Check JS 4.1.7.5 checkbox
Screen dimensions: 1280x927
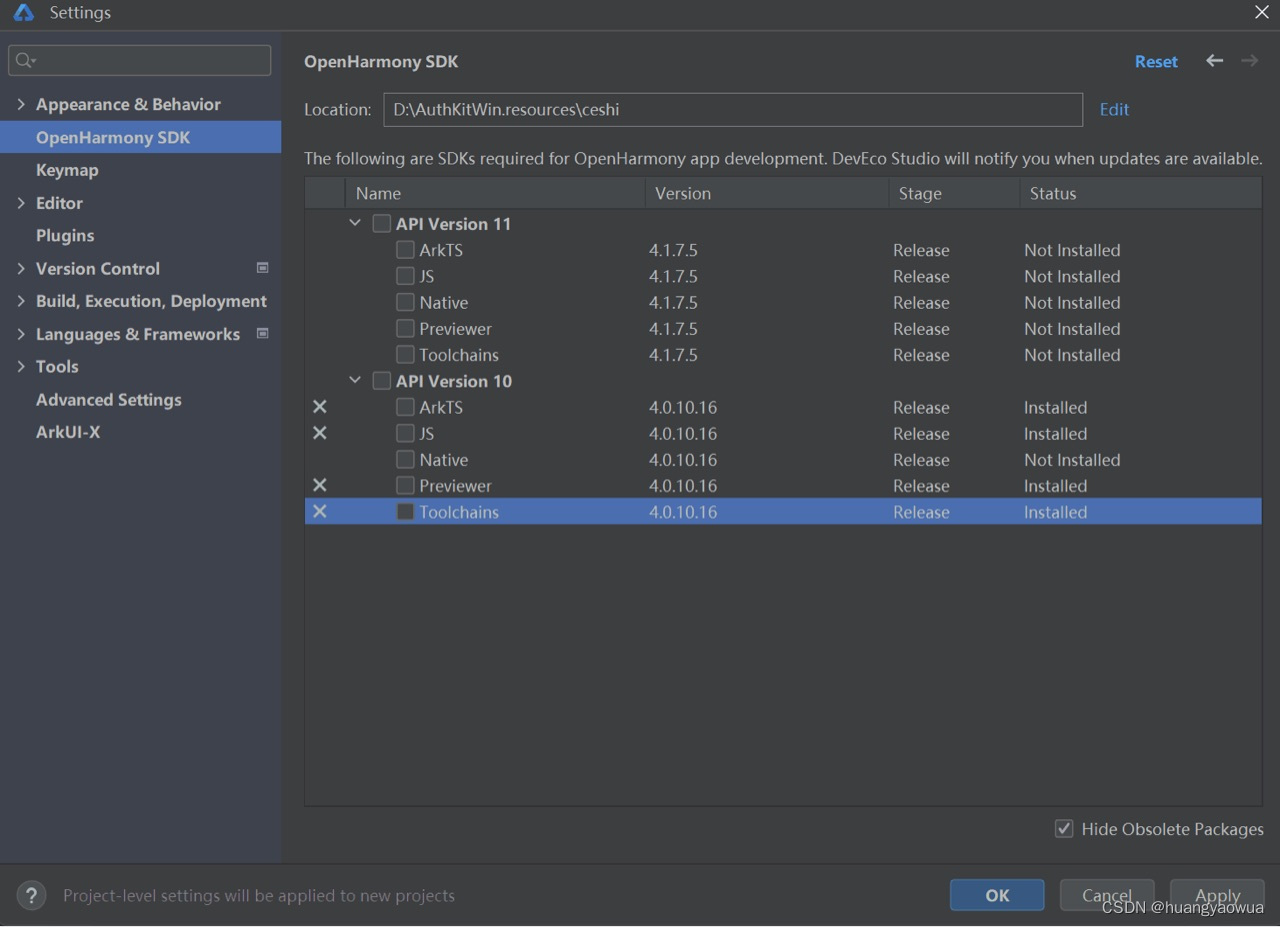pos(405,276)
